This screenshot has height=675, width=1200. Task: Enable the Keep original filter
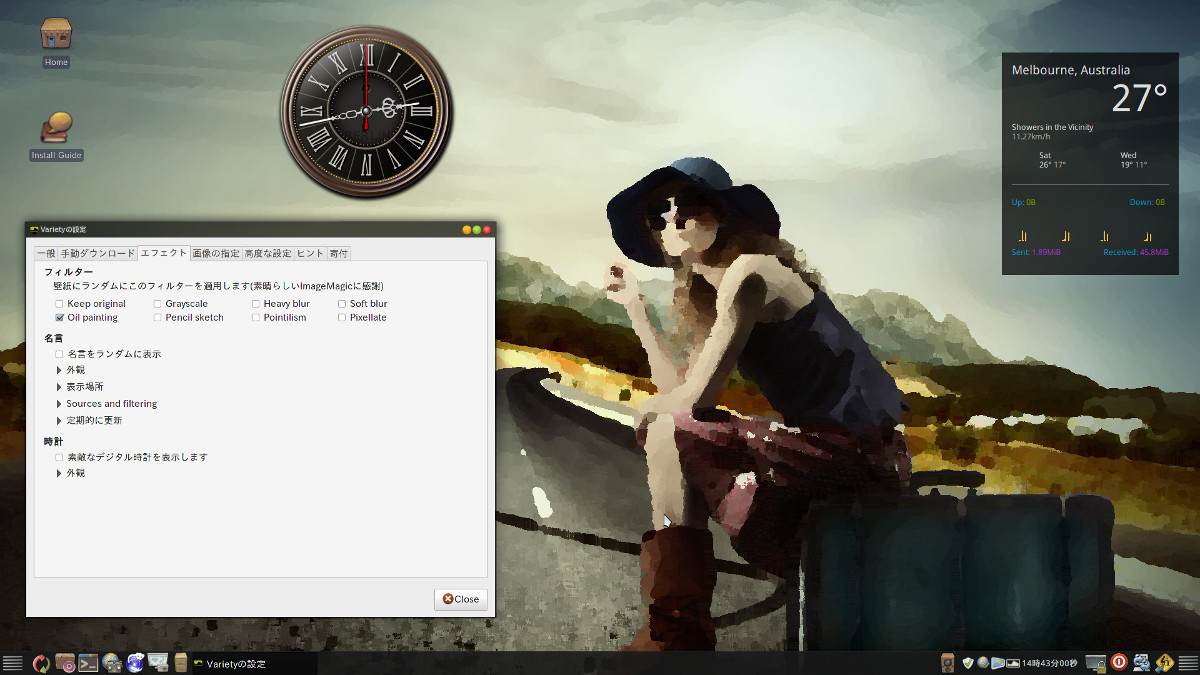(60, 304)
